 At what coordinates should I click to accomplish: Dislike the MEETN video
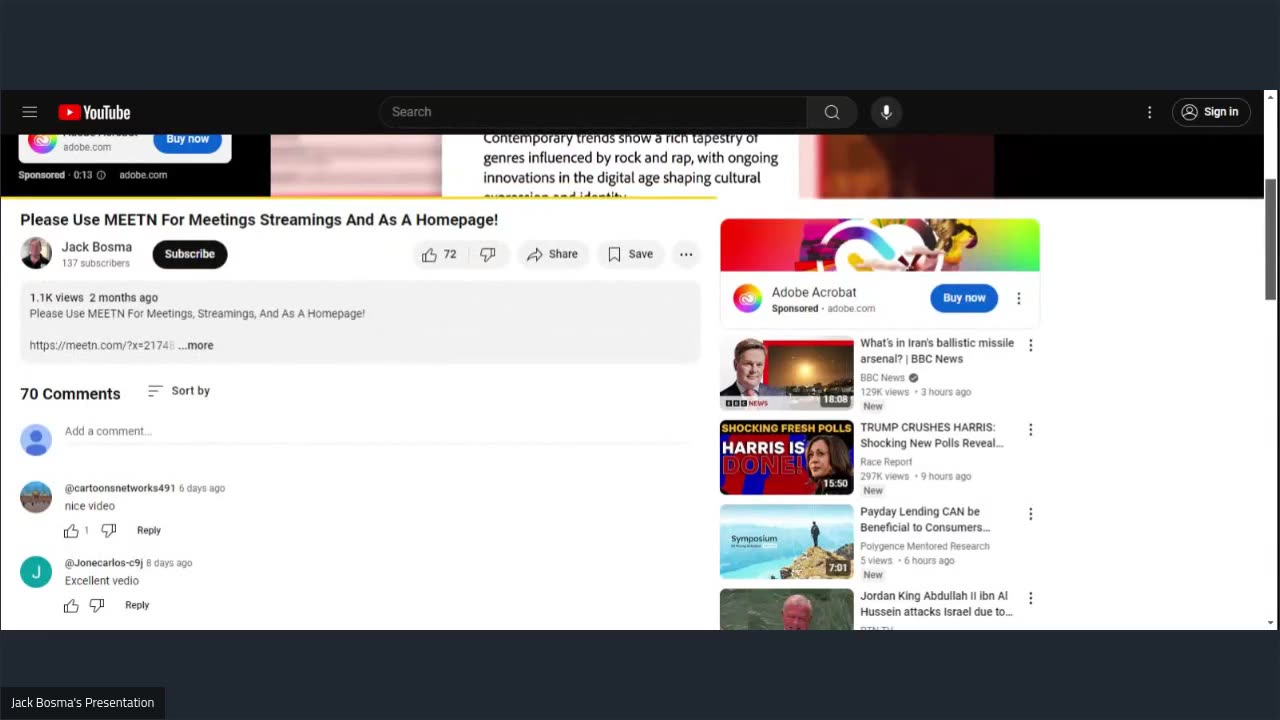click(x=488, y=254)
